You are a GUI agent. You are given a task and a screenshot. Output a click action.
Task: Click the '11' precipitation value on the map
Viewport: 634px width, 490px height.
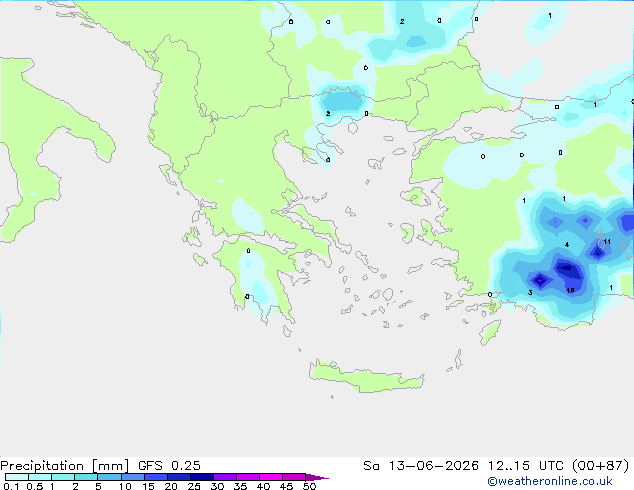607,242
